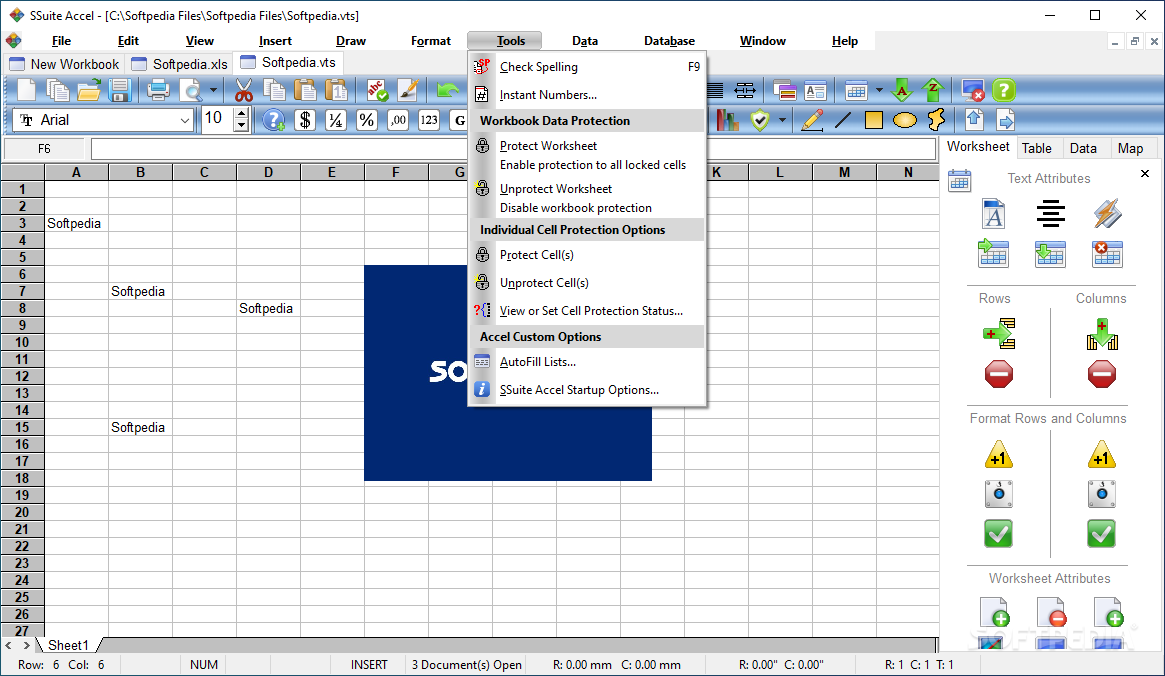Viewport: 1165px width, 676px height.
Task: Open help with green question mark icon
Action: (x=1004, y=91)
